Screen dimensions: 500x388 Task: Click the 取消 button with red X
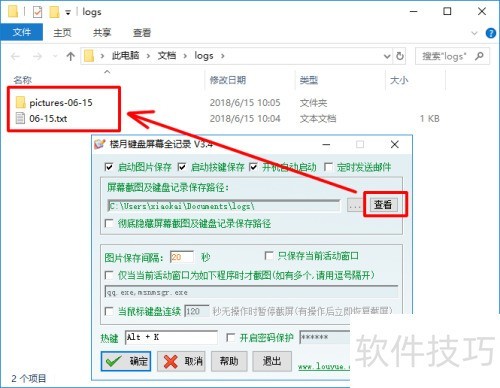click(181, 361)
